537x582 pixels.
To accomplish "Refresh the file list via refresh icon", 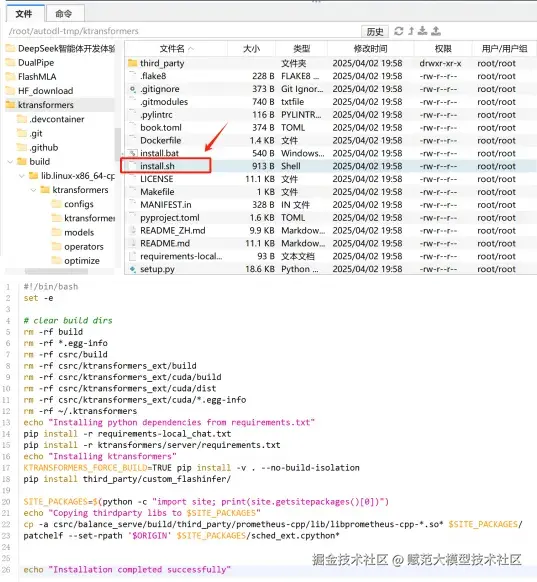I will coord(399,31).
